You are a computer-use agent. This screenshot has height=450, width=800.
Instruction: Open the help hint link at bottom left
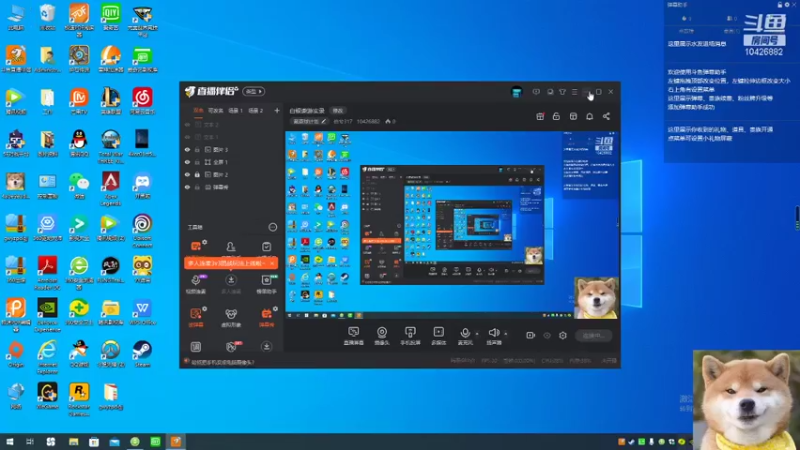tap(222, 362)
